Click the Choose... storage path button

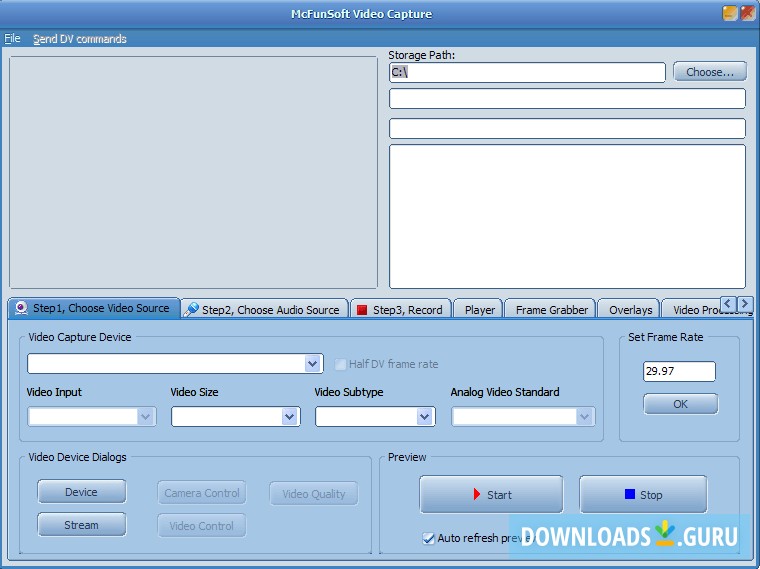(x=710, y=72)
